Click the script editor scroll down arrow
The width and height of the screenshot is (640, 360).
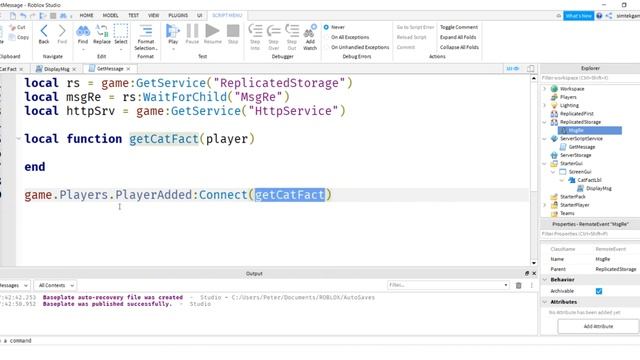533,263
